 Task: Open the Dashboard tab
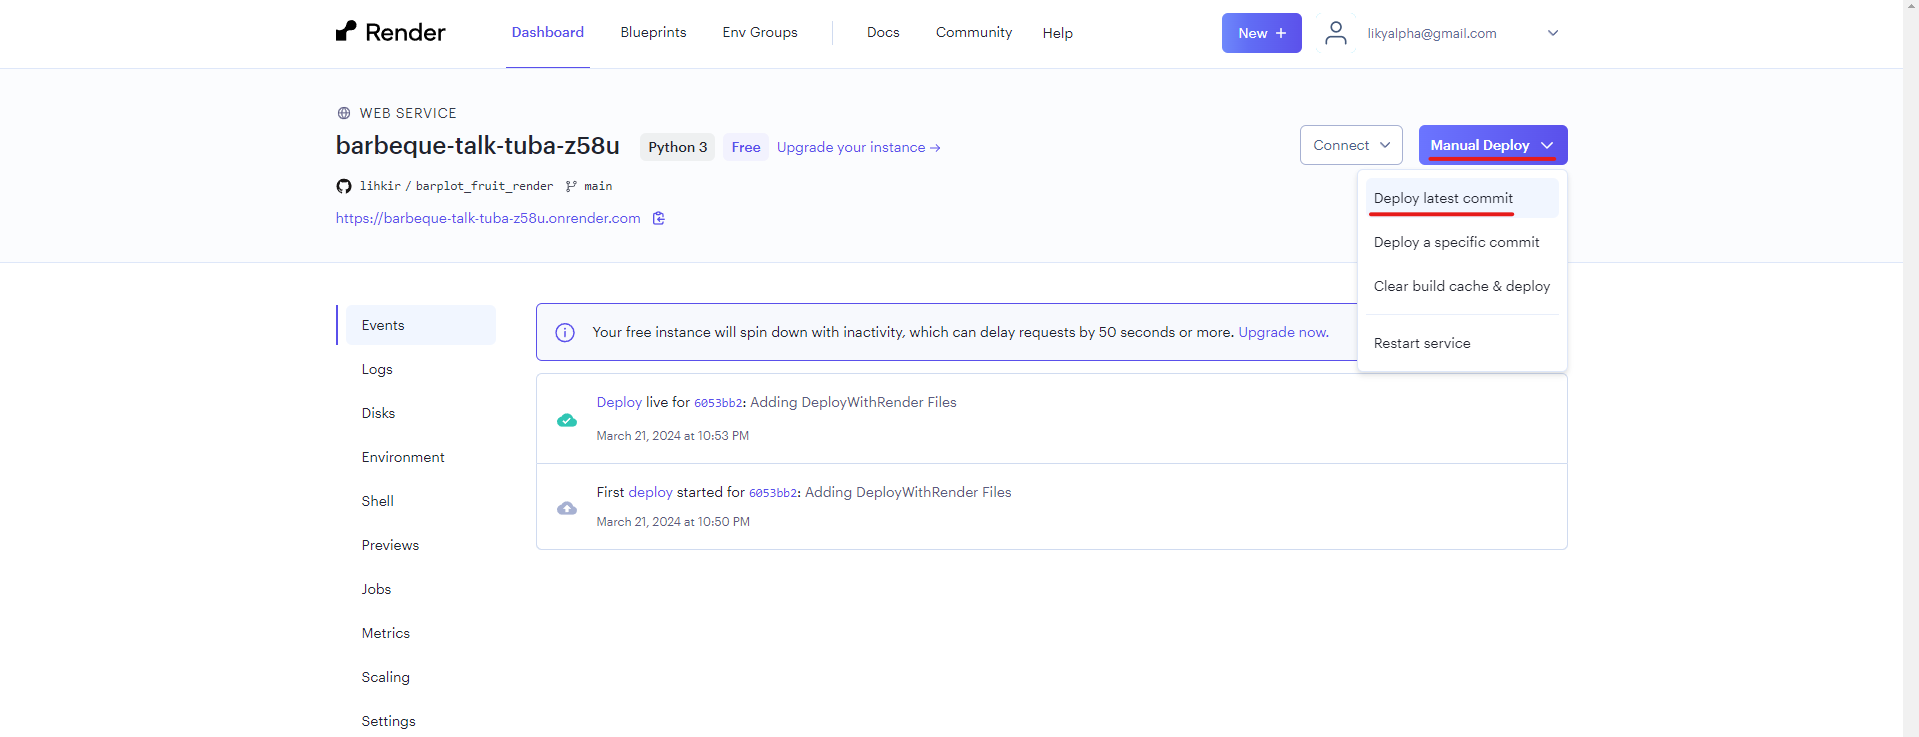pos(548,32)
